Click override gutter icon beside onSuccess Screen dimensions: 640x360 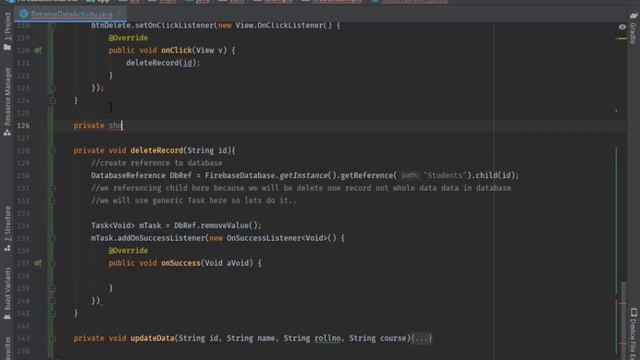click(x=38, y=263)
